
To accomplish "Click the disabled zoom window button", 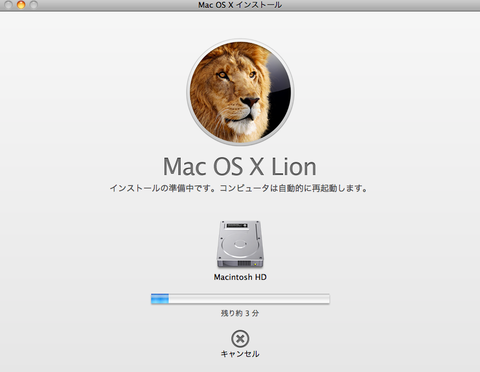I will coord(34,5).
